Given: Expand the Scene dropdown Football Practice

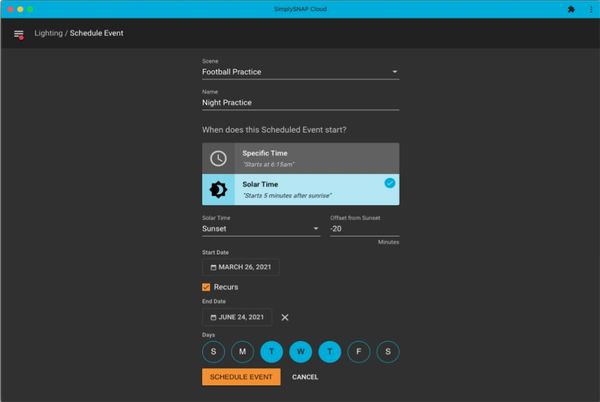Looking at the screenshot, I should pos(300,72).
